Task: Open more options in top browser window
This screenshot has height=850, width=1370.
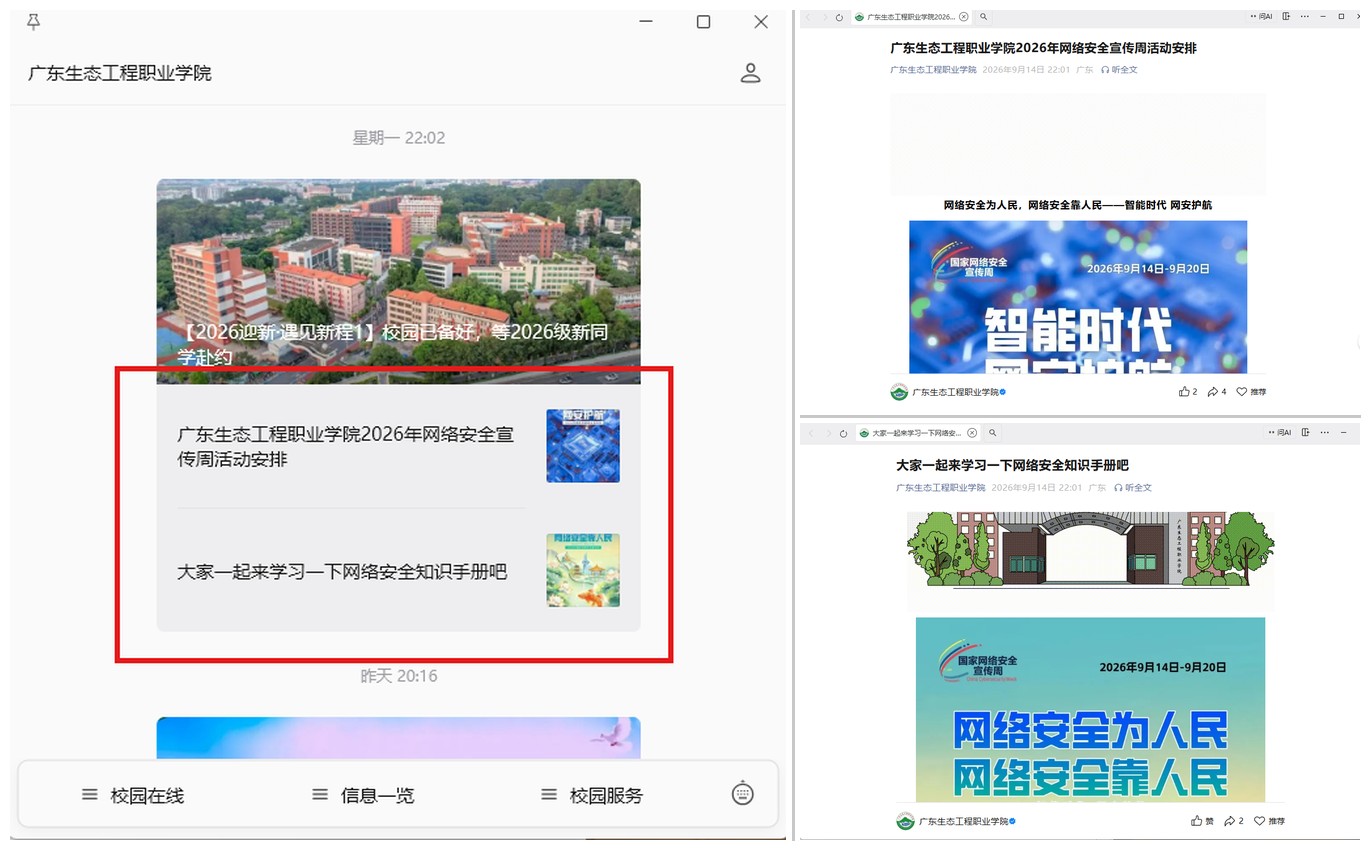Action: click(x=1305, y=16)
